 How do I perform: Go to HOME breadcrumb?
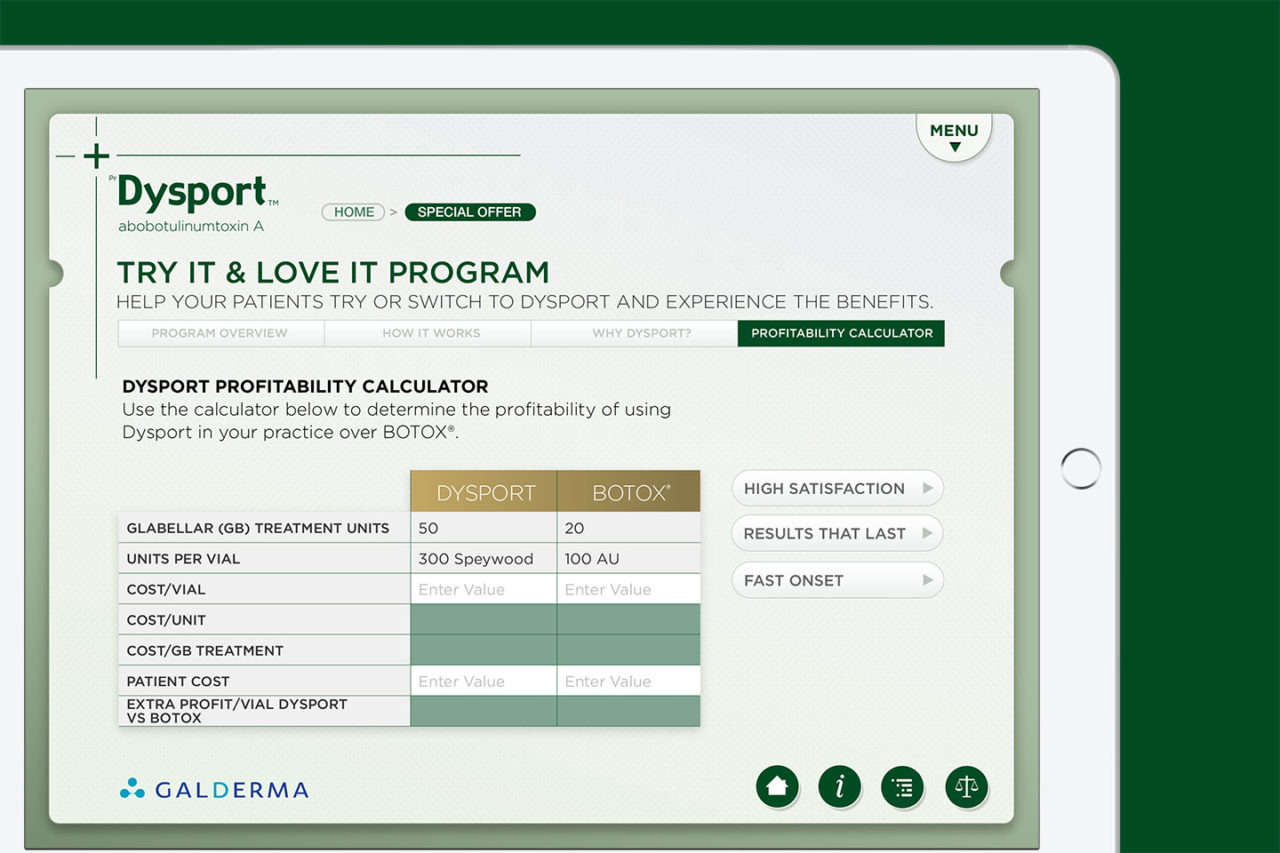point(354,212)
